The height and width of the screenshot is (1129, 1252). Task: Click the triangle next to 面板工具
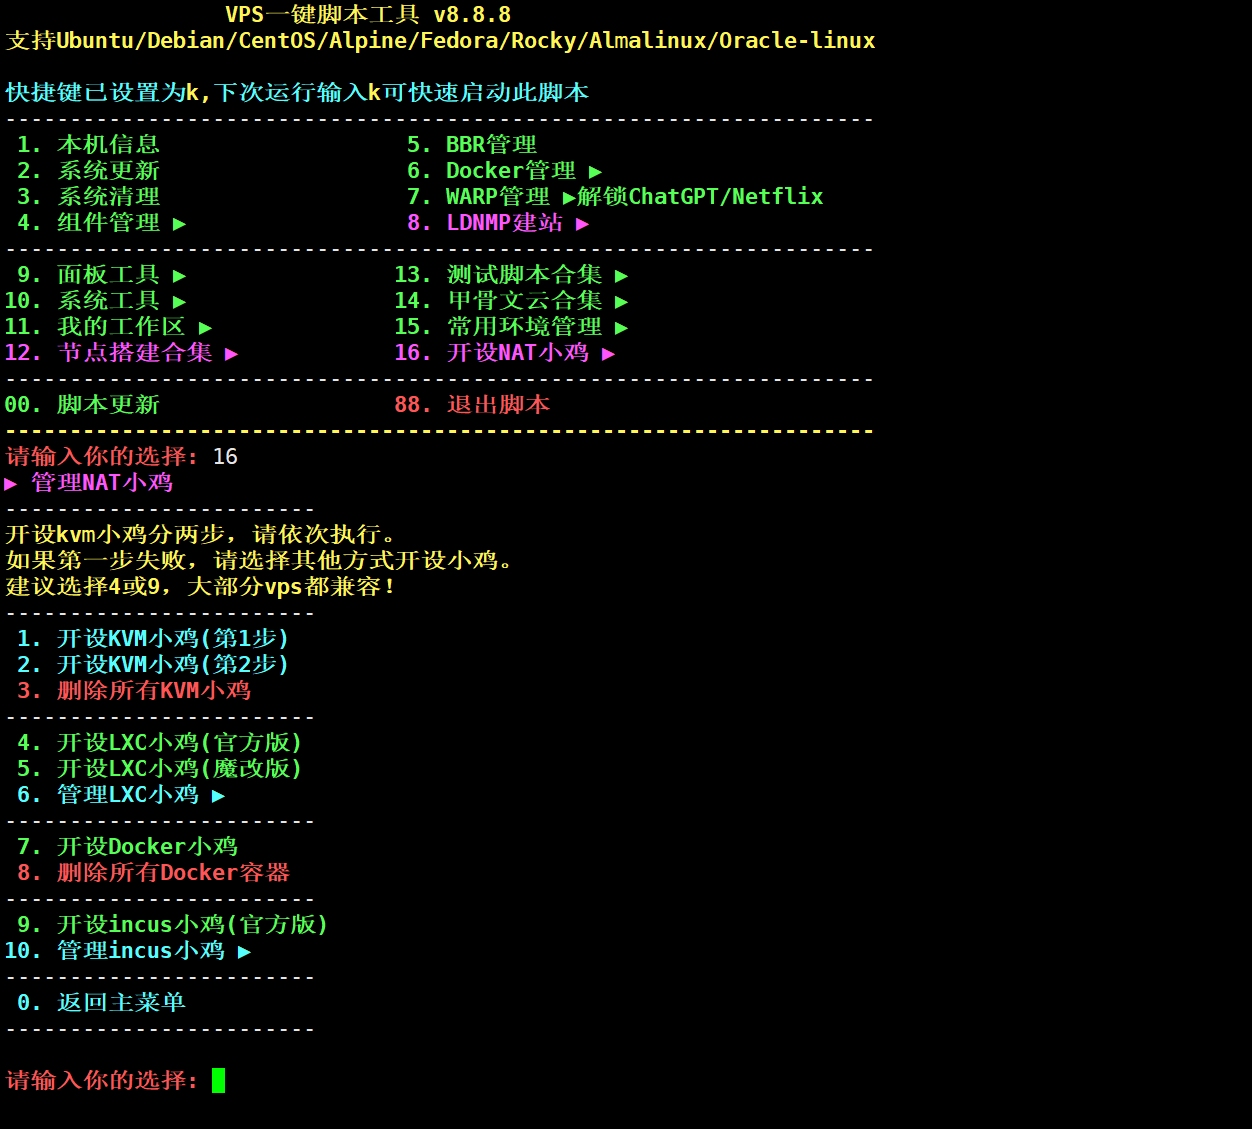coord(179,276)
